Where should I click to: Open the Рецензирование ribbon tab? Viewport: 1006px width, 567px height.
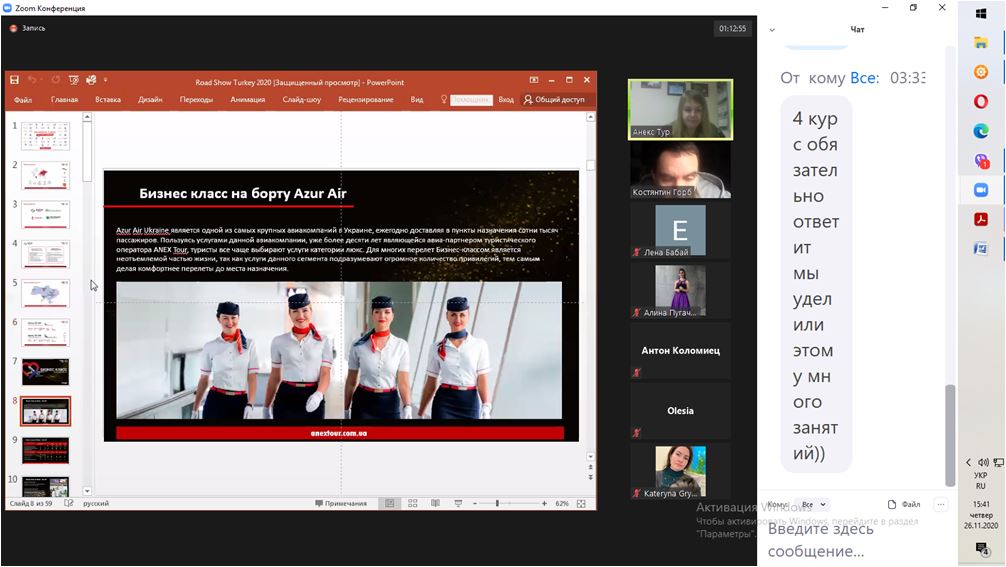tap(366, 99)
